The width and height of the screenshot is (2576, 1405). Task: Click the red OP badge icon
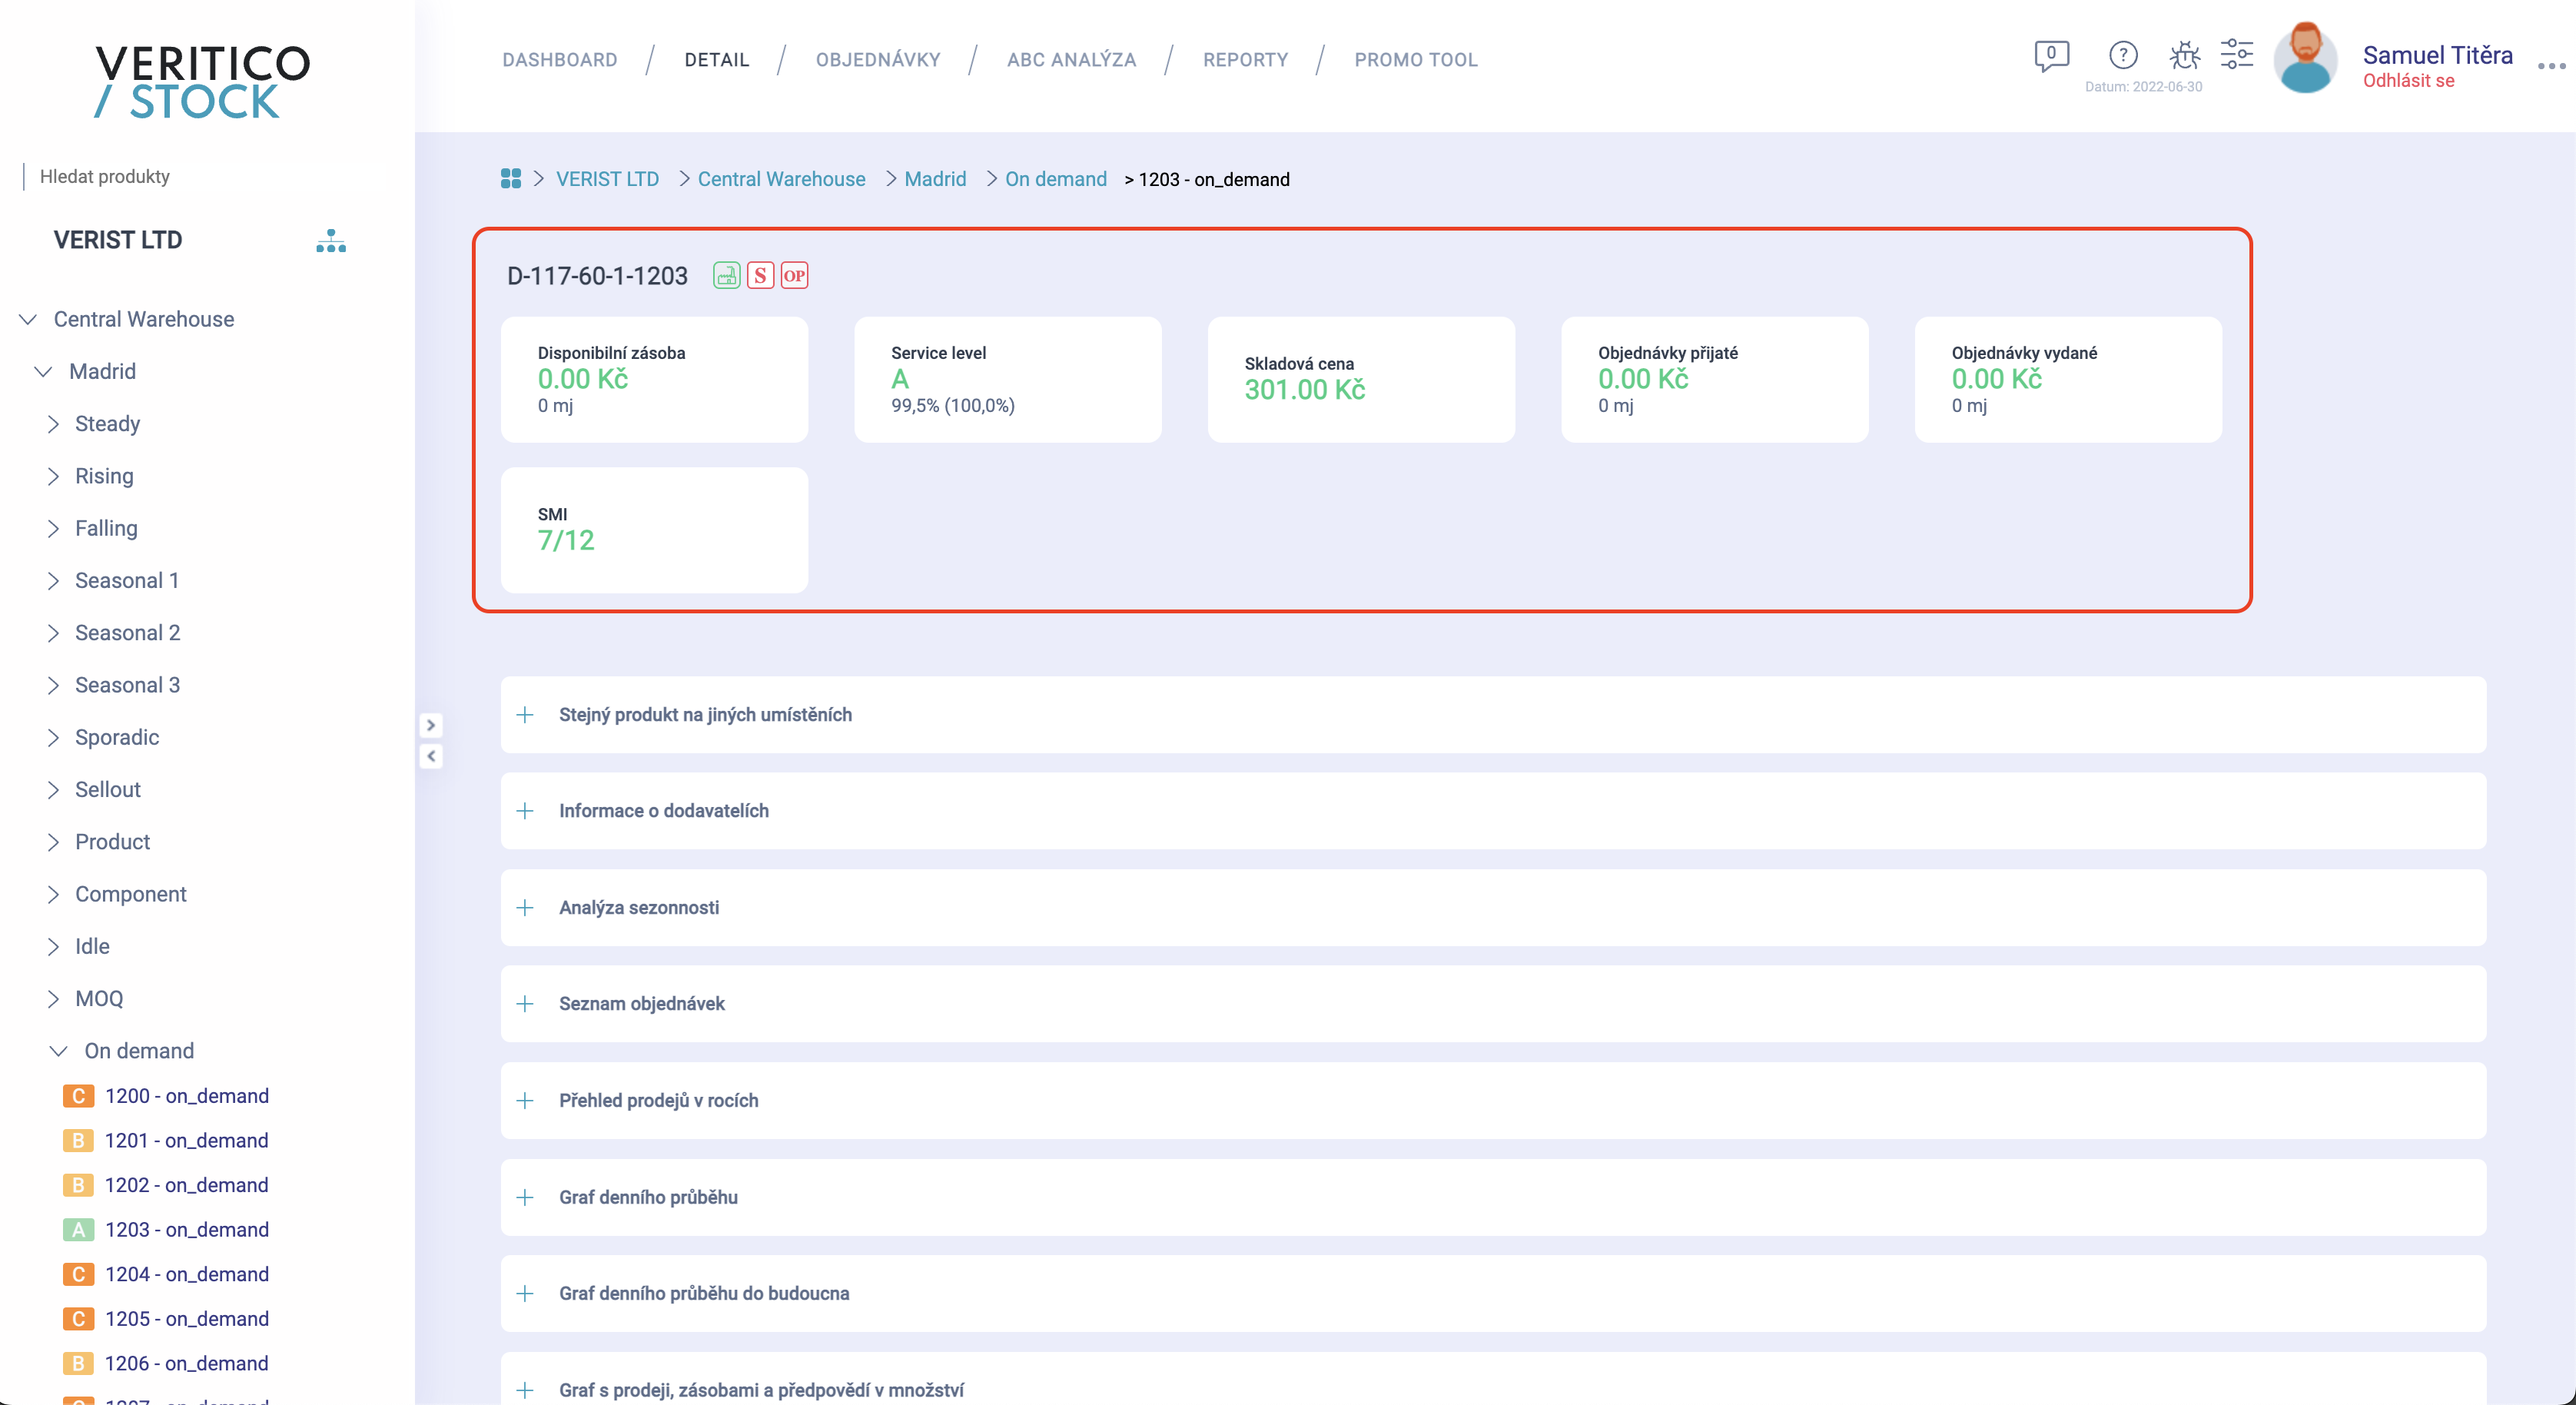pos(794,276)
